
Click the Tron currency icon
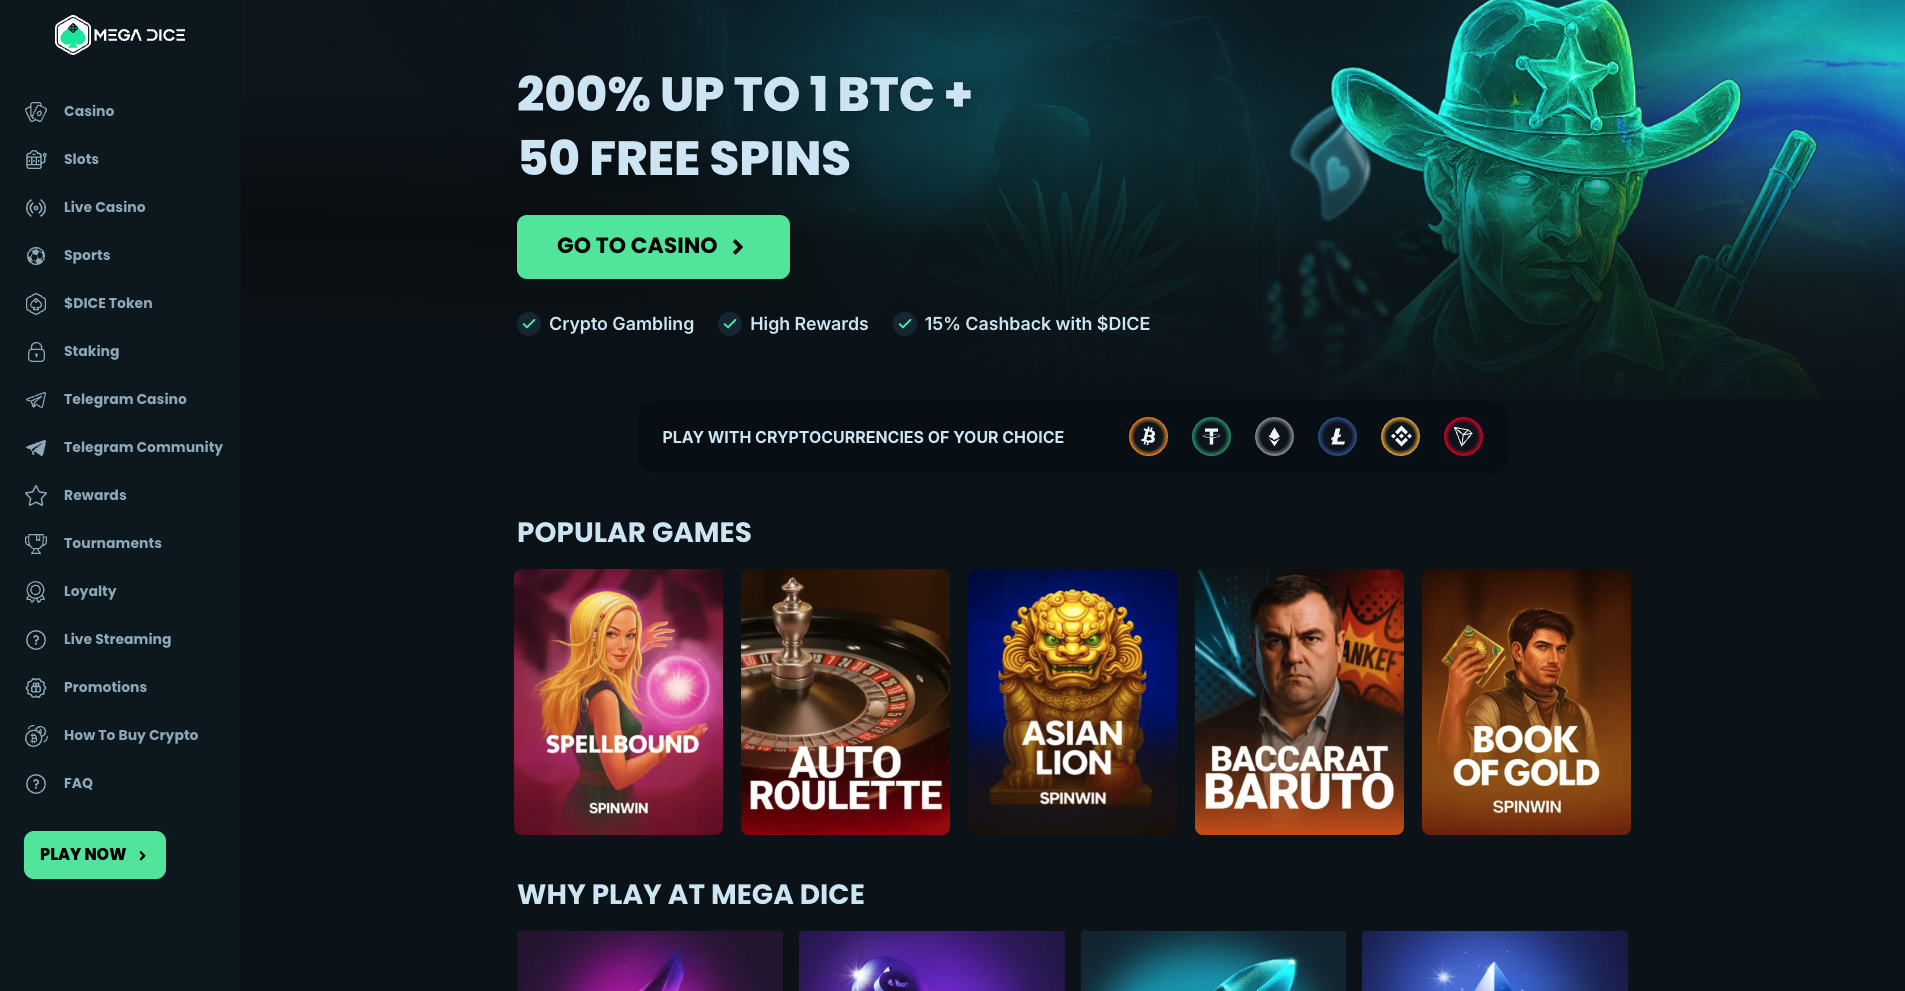pyautogui.click(x=1463, y=437)
